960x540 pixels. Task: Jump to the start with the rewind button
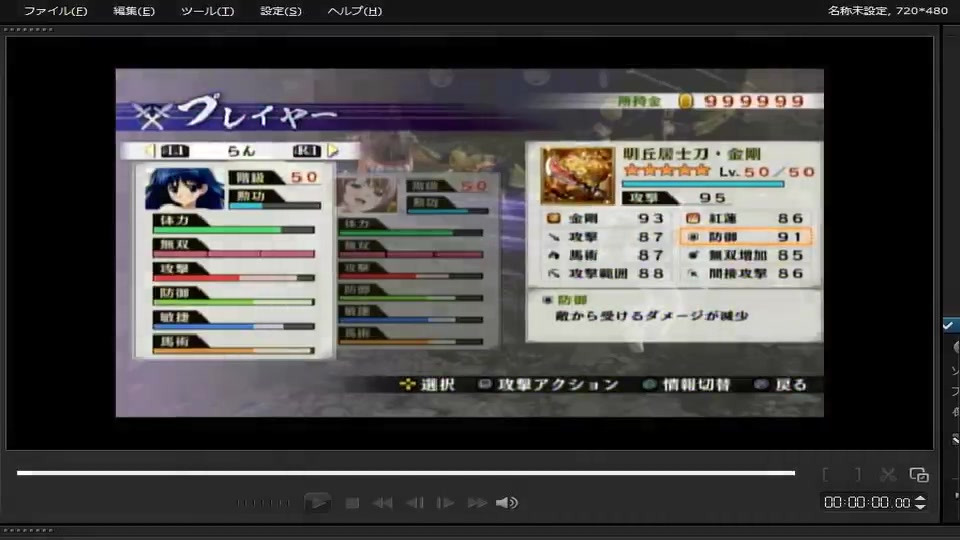click(x=383, y=503)
